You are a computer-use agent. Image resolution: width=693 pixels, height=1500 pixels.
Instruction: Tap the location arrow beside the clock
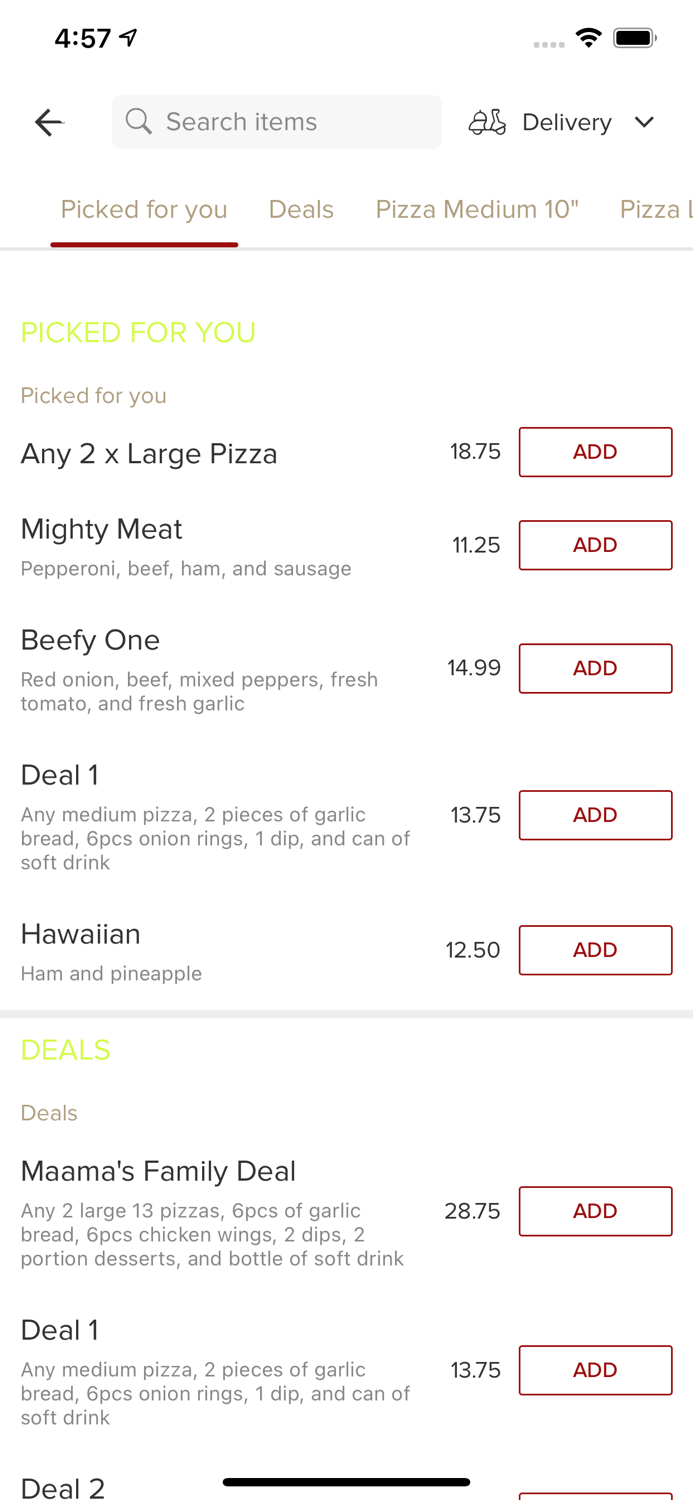(x=127, y=36)
